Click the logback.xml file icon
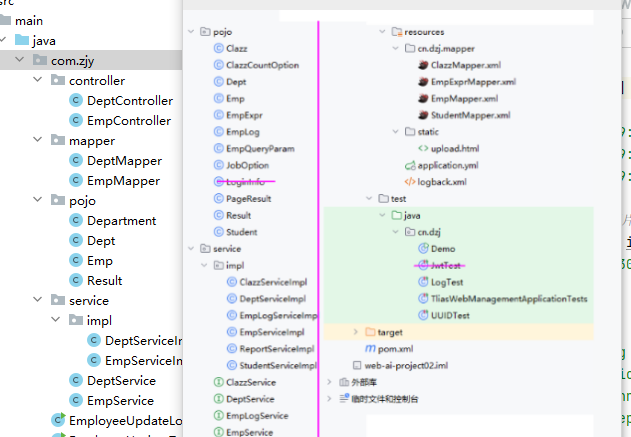631x437 pixels. coord(409,181)
